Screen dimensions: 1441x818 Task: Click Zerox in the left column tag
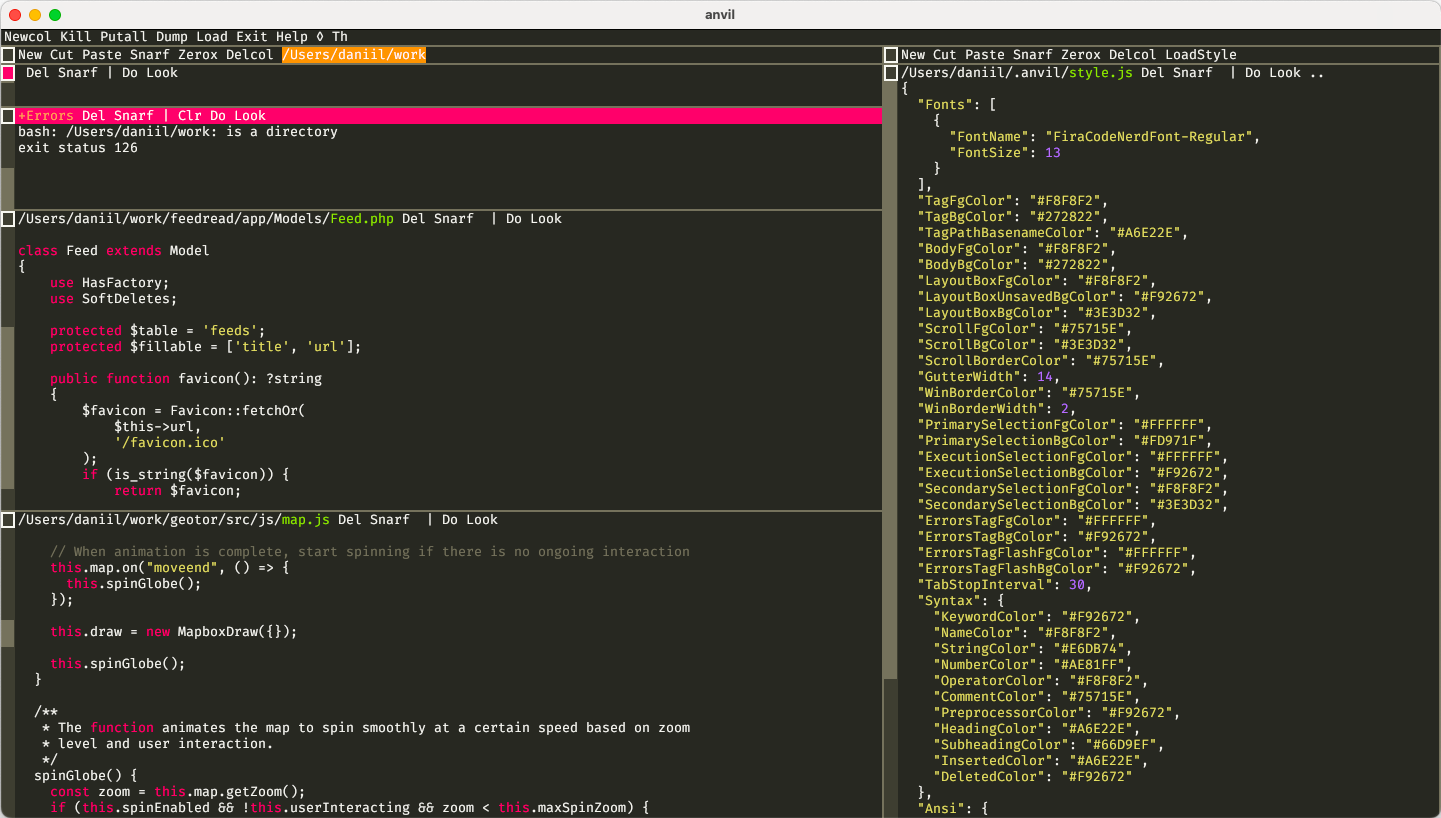(x=198, y=55)
